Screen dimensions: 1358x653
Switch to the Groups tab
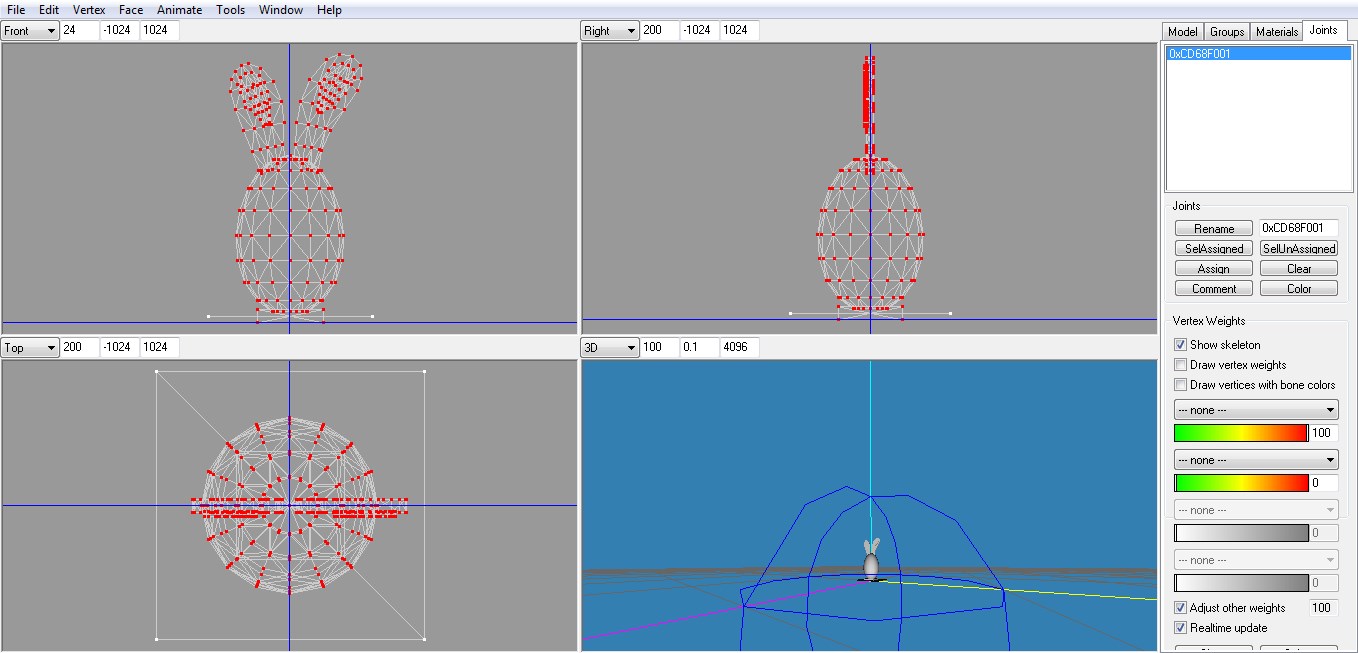(1227, 32)
